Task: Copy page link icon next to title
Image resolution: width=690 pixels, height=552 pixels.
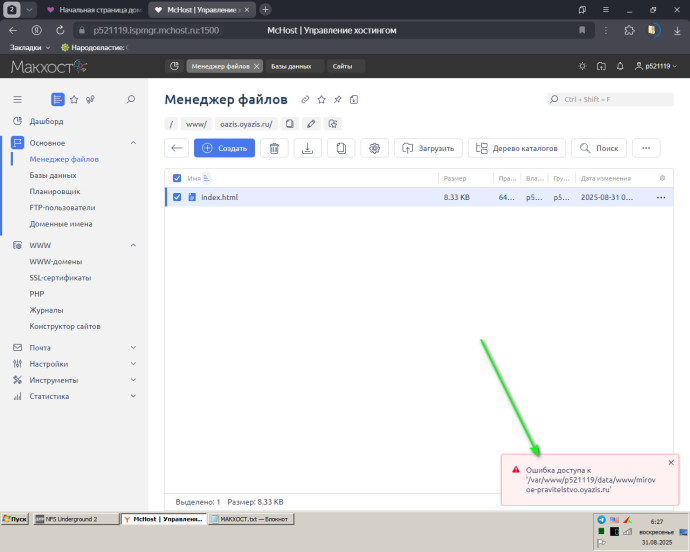Action: click(305, 99)
